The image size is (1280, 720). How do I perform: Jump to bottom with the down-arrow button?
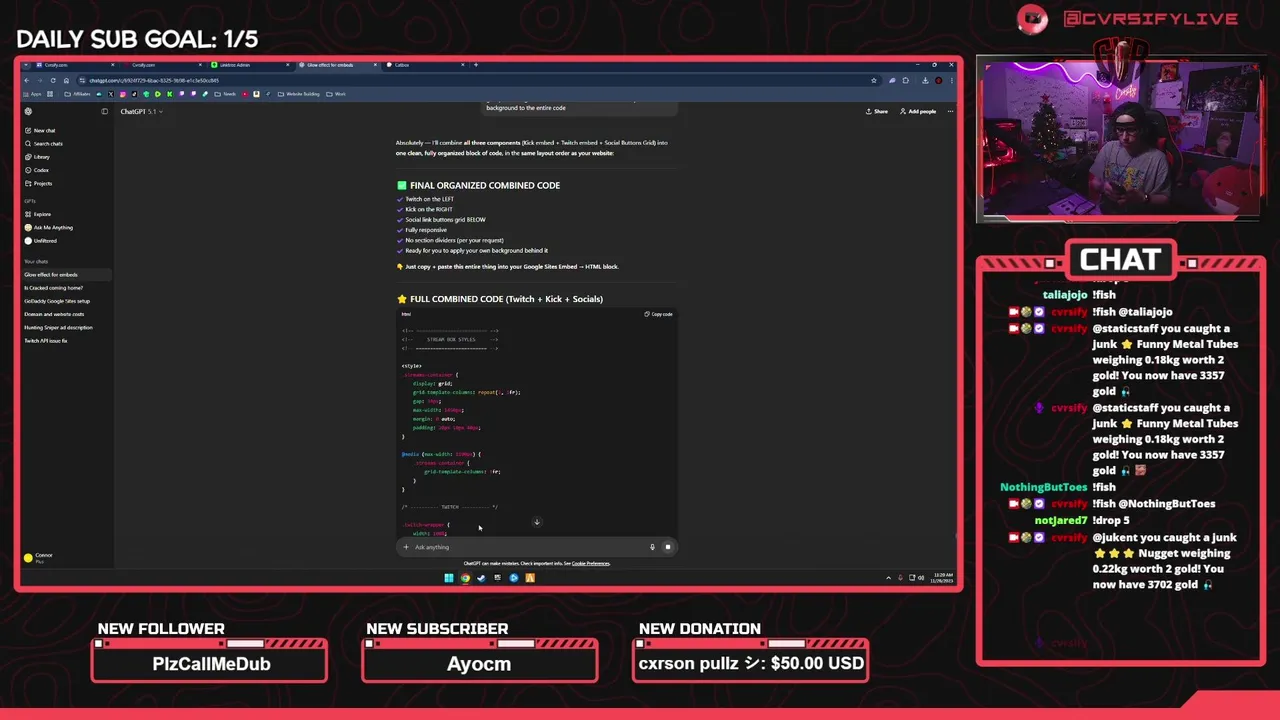point(537,522)
